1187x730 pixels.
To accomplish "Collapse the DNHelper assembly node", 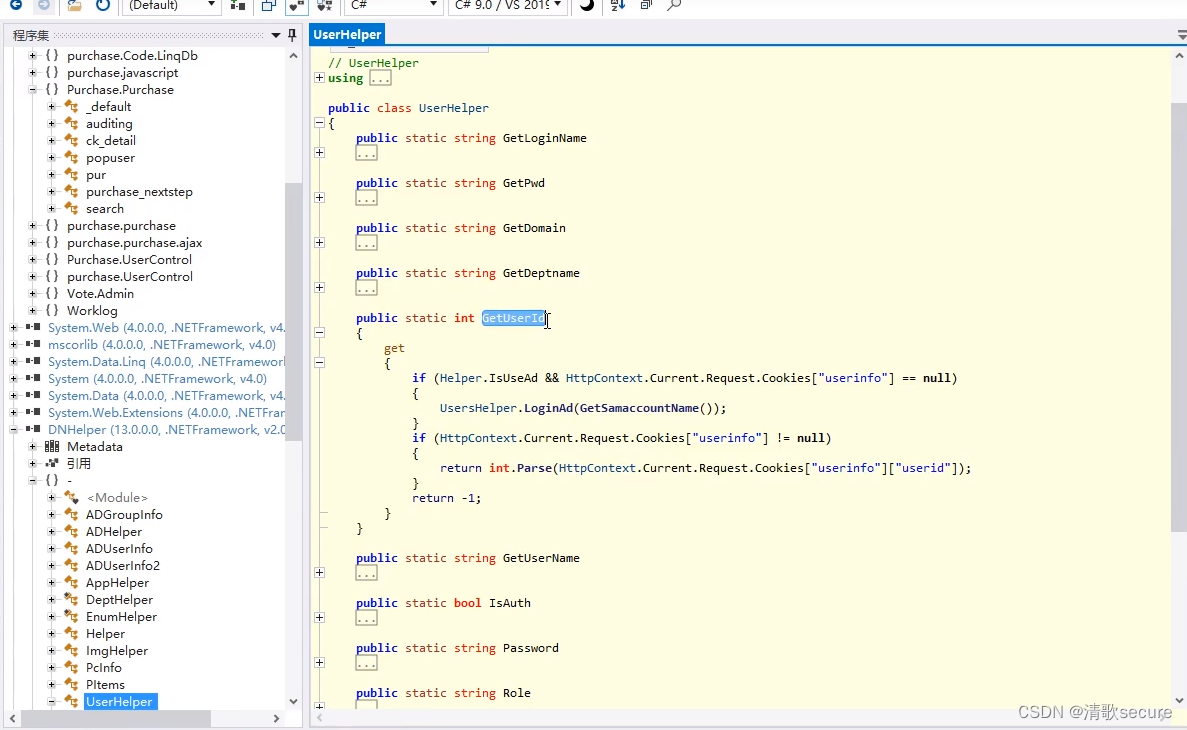I will (x=14, y=429).
